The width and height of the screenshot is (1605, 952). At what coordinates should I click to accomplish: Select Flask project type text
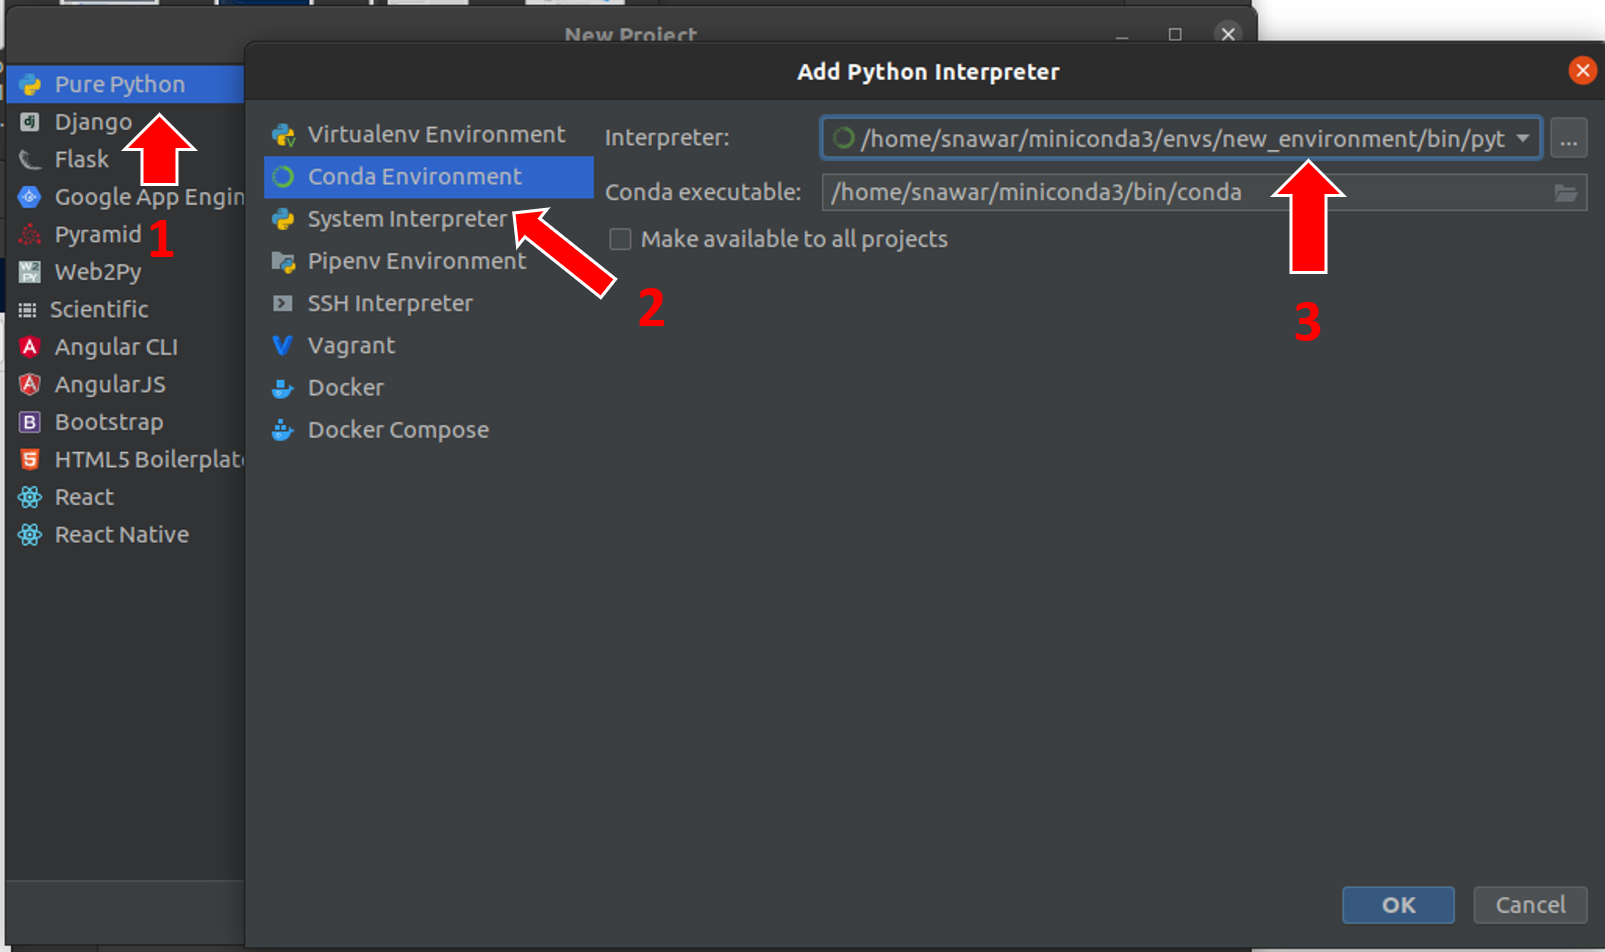(x=82, y=160)
